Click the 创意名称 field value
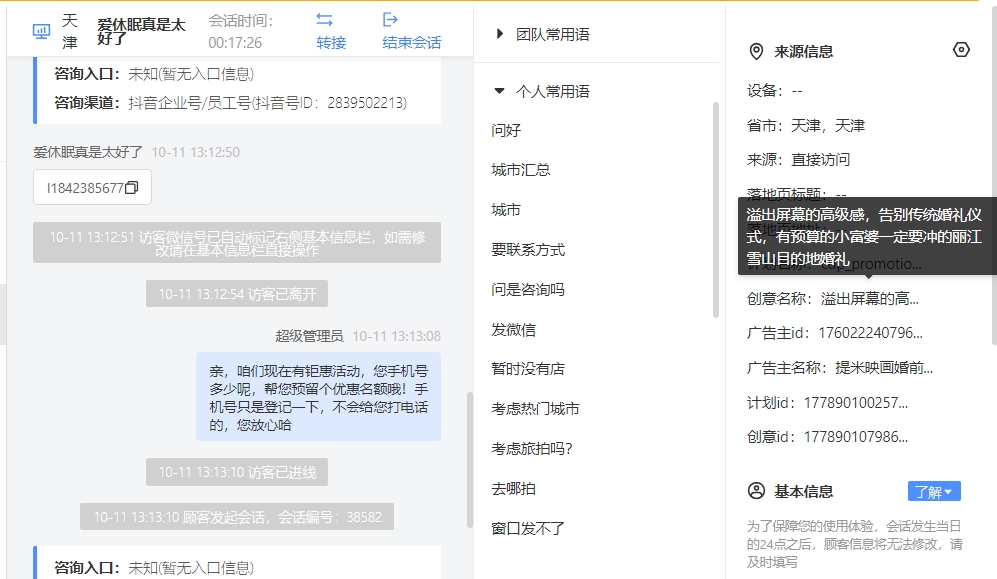Image resolution: width=997 pixels, height=579 pixels. click(x=869, y=298)
